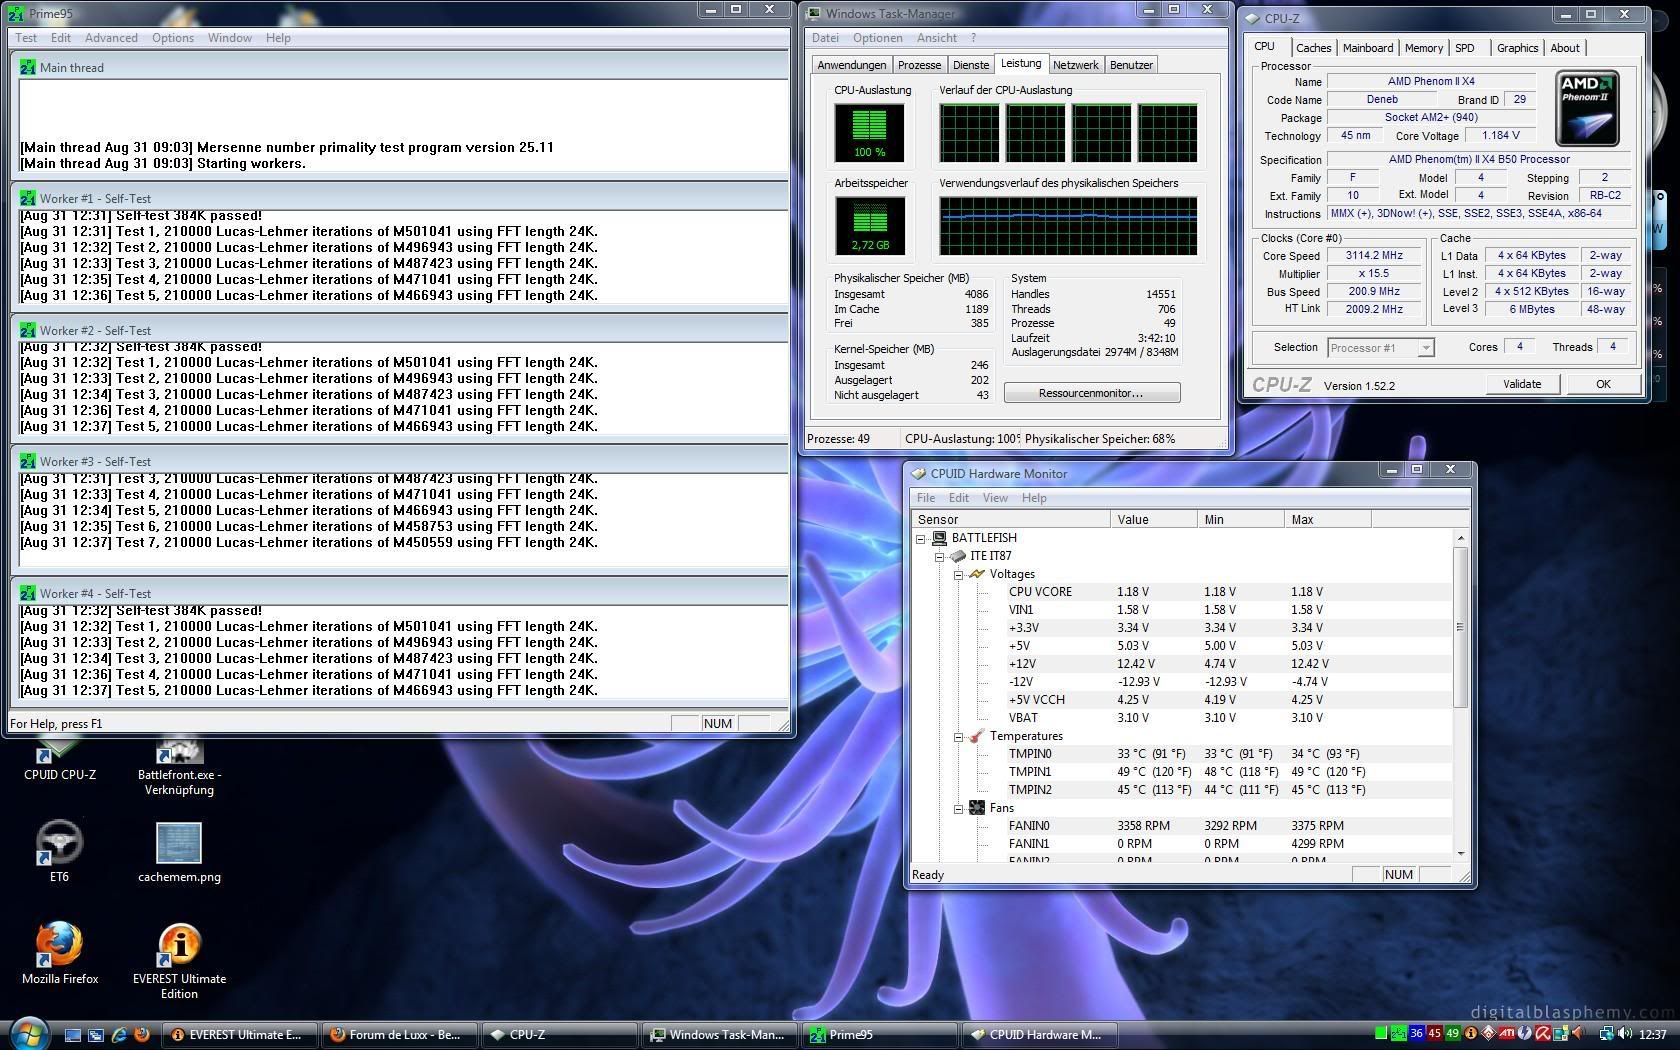The height and width of the screenshot is (1050, 1680).
Task: Switch to the Memory tab in CPU-Z
Action: [x=1423, y=48]
